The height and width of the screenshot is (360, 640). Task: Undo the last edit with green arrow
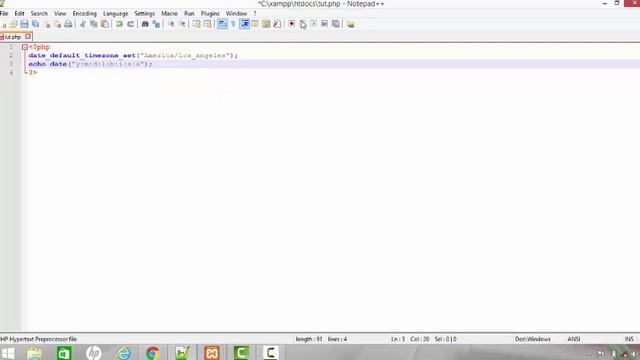coord(119,24)
